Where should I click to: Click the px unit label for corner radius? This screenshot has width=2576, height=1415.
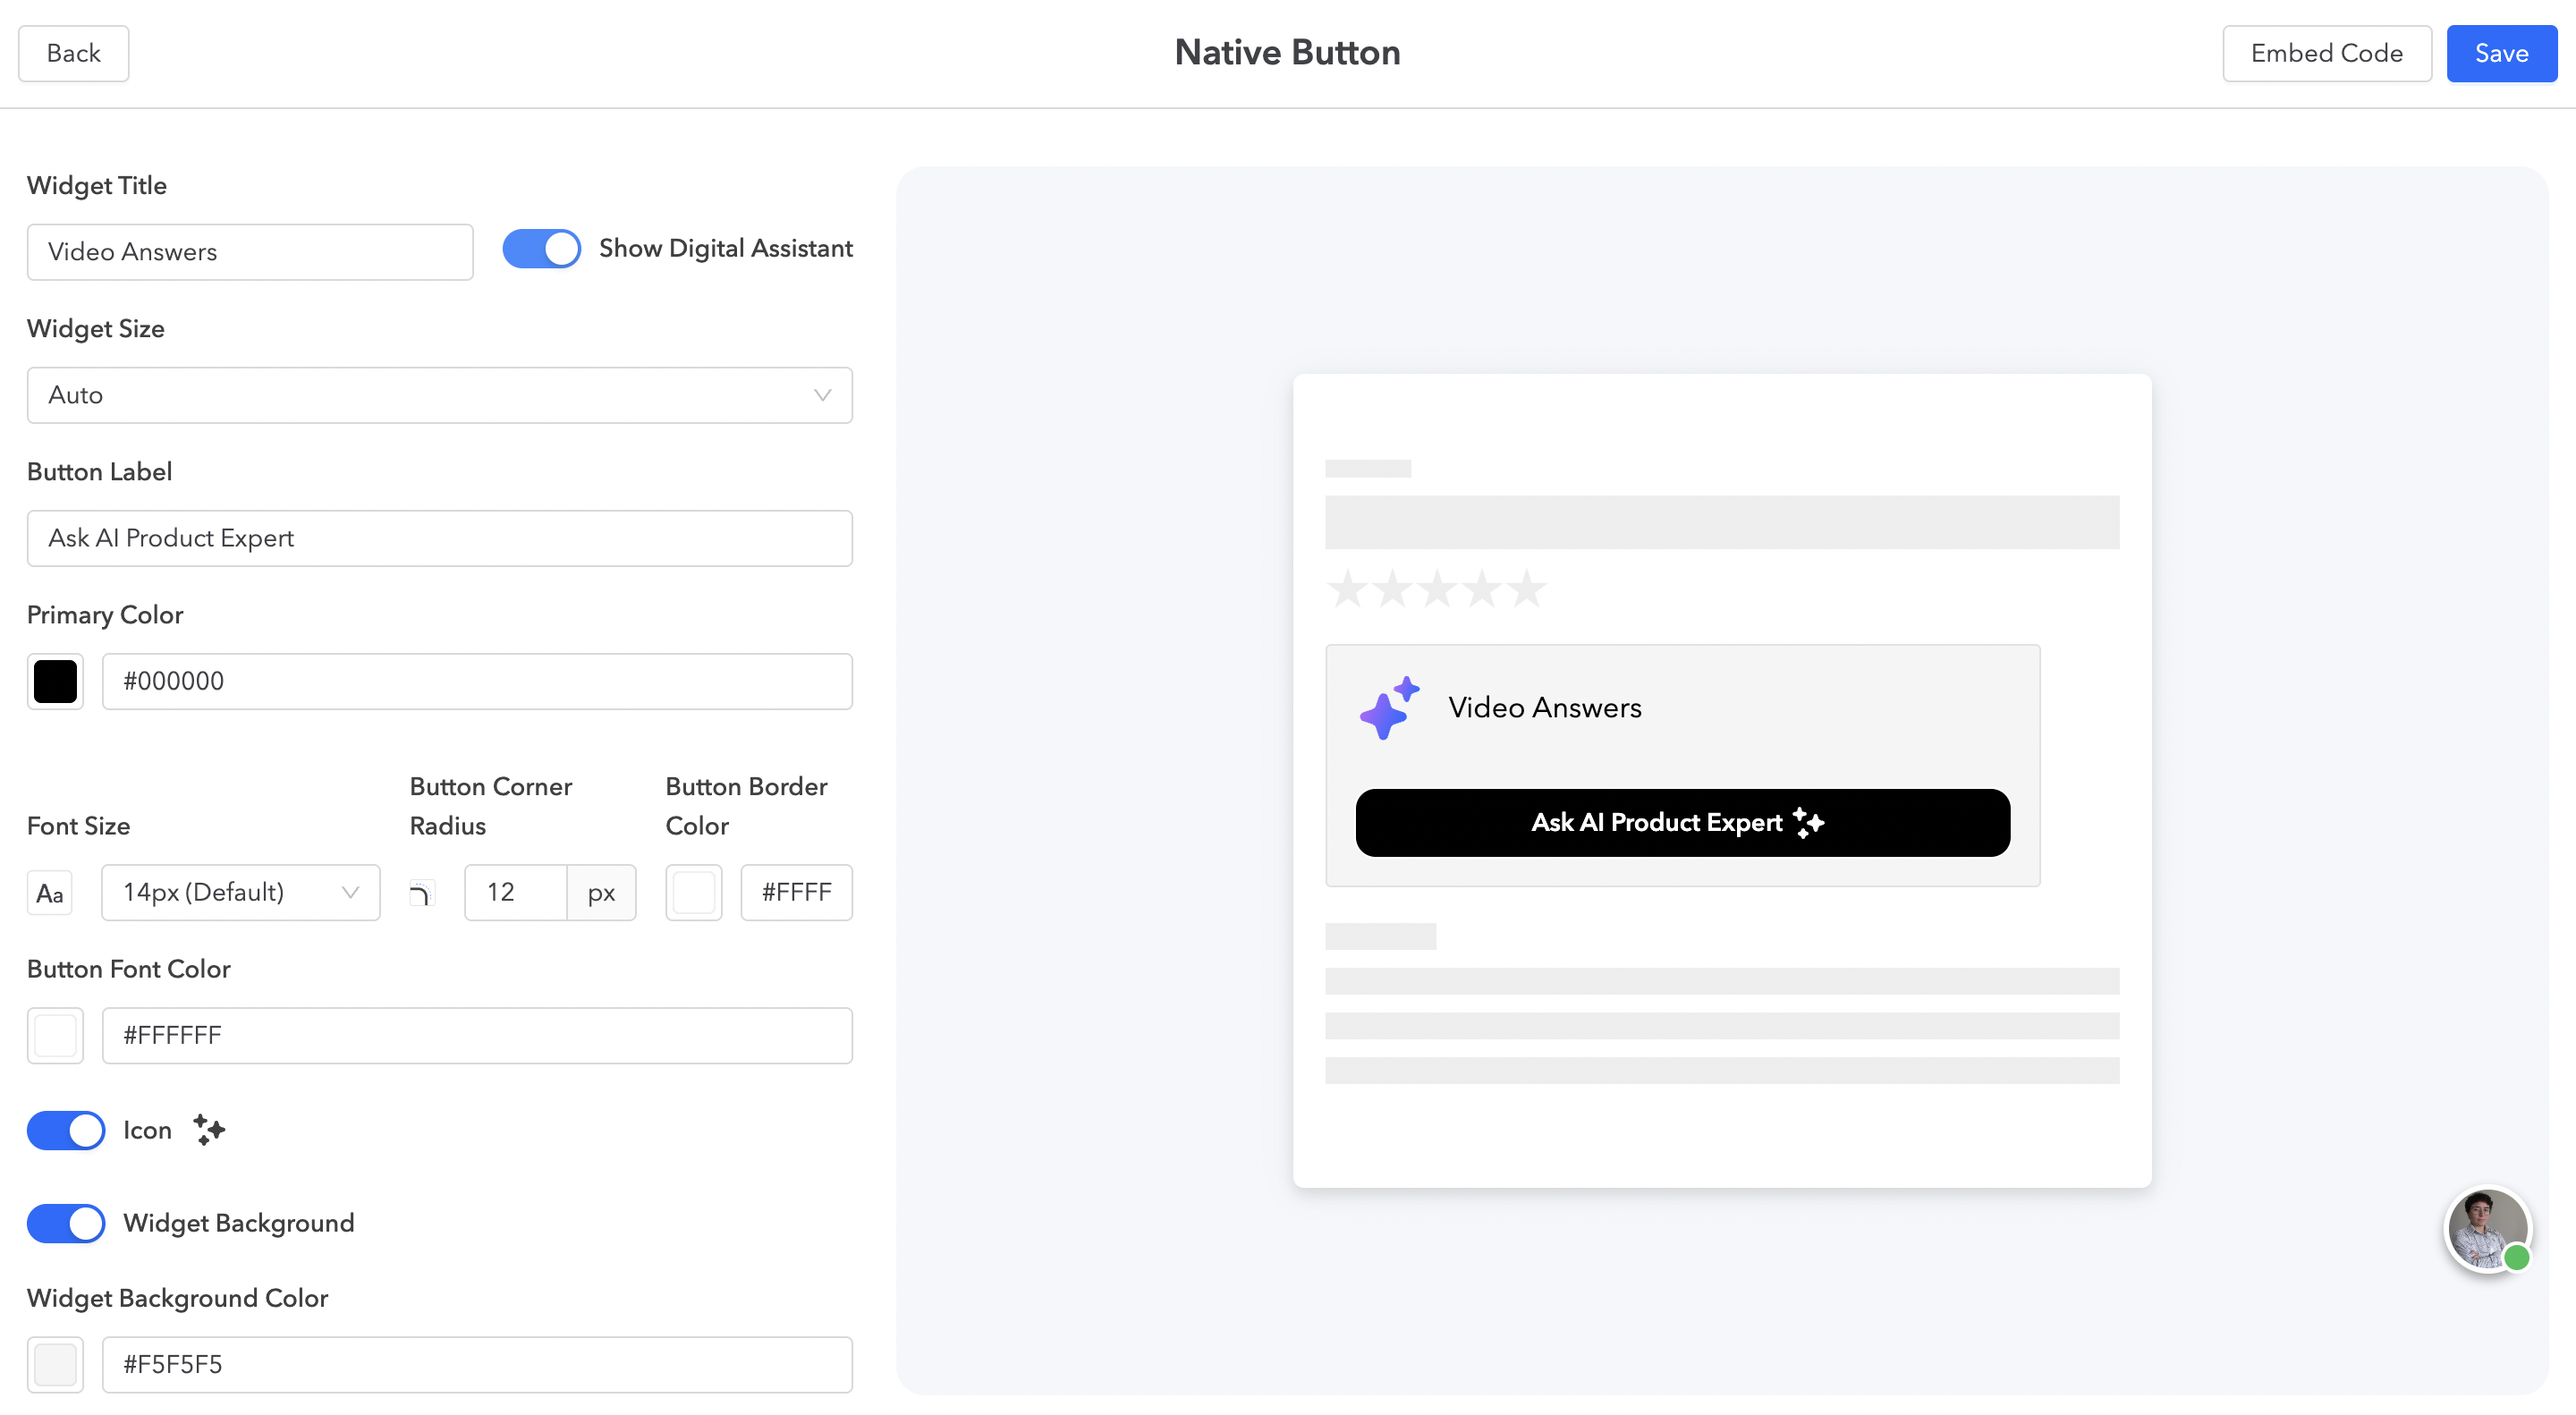pyautogui.click(x=601, y=893)
